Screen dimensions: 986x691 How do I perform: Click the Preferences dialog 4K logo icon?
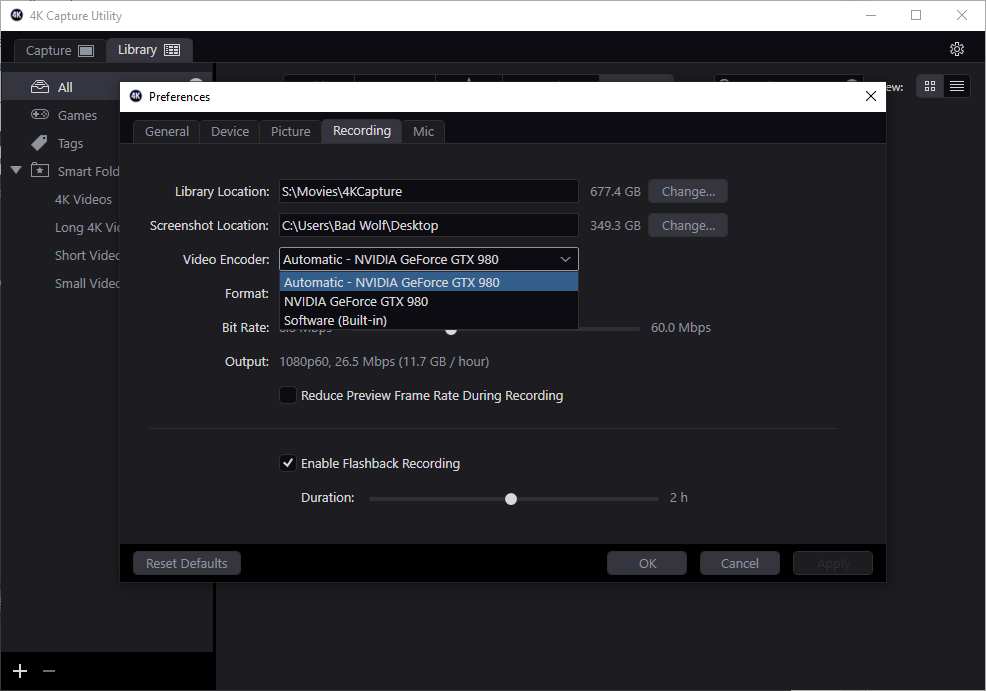tap(136, 96)
